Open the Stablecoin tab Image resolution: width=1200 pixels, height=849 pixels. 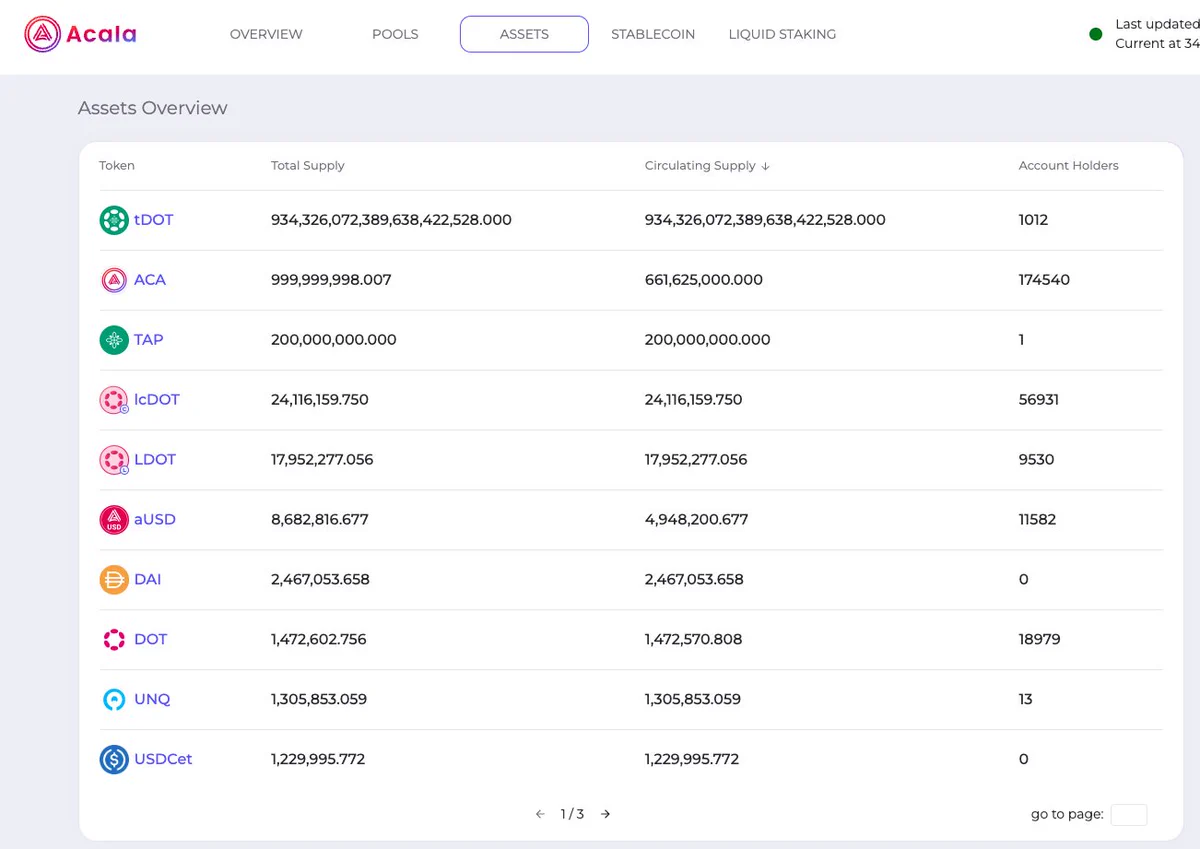(x=653, y=34)
